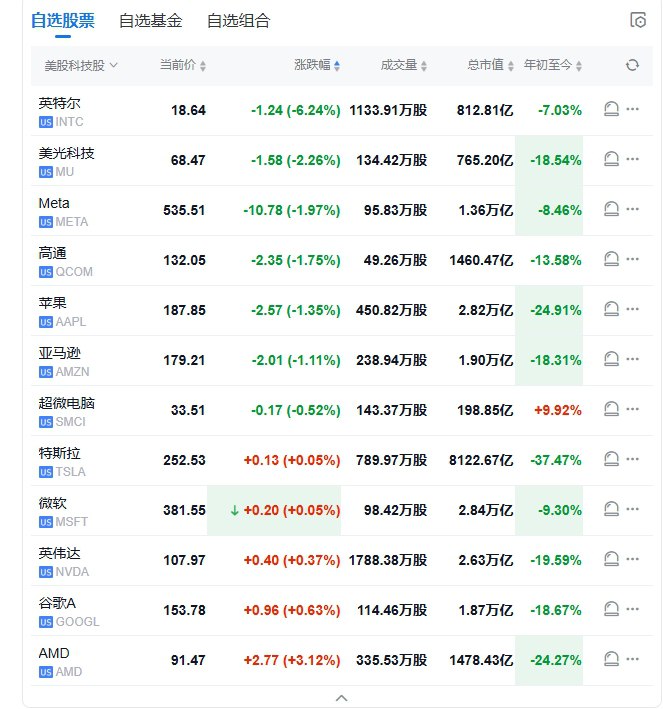
Task: Open 英特尔 INTC stock page
Action: pos(61,112)
